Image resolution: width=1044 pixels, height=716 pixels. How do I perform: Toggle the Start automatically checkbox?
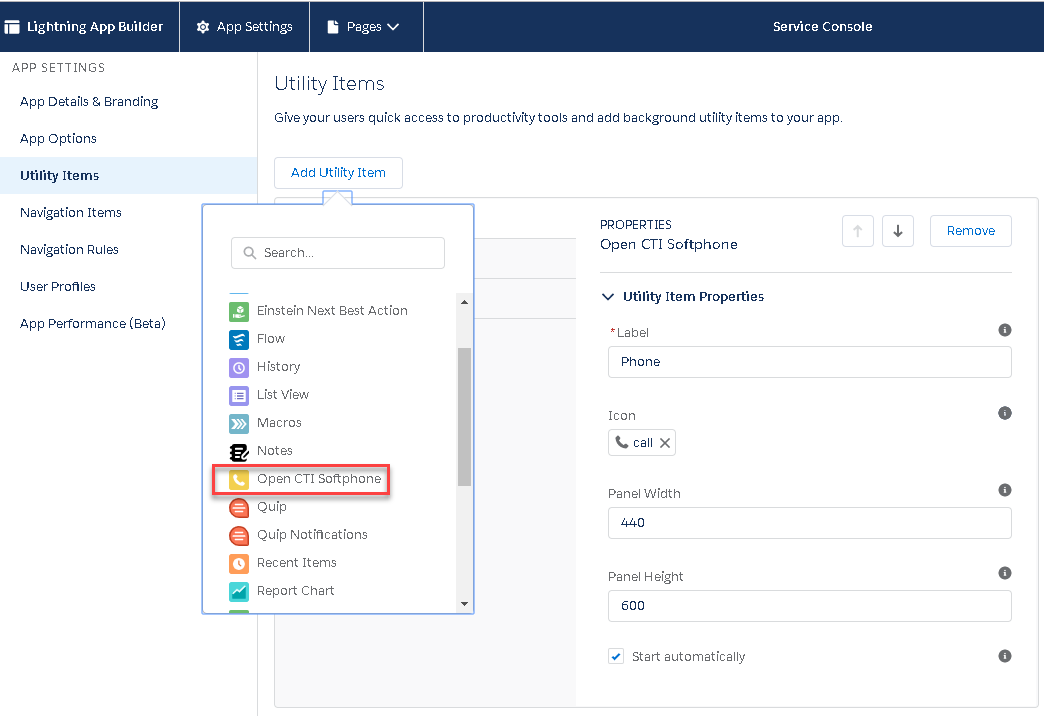(616, 657)
